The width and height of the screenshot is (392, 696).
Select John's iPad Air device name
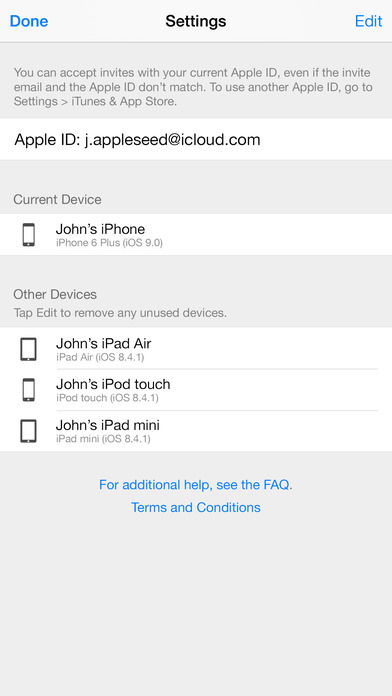point(103,343)
